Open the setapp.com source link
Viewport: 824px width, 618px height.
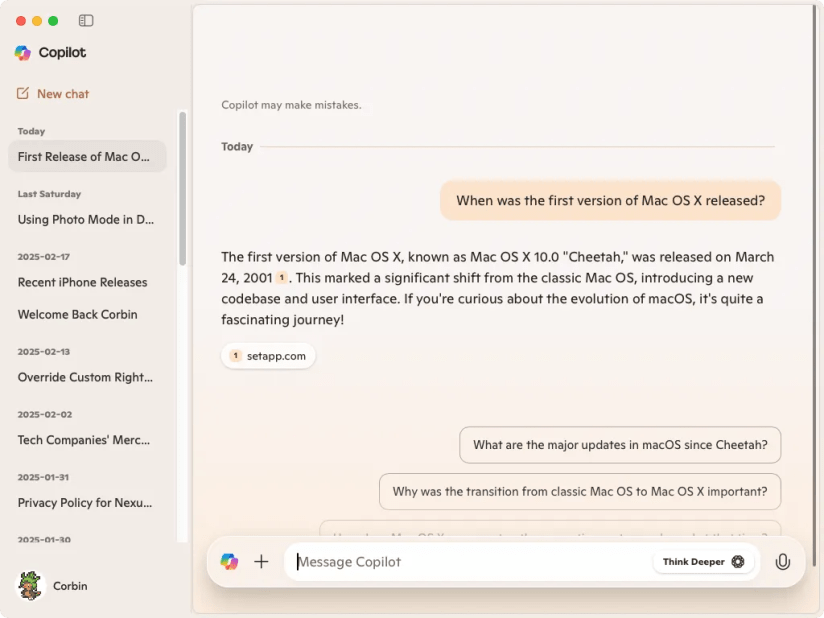coord(268,356)
